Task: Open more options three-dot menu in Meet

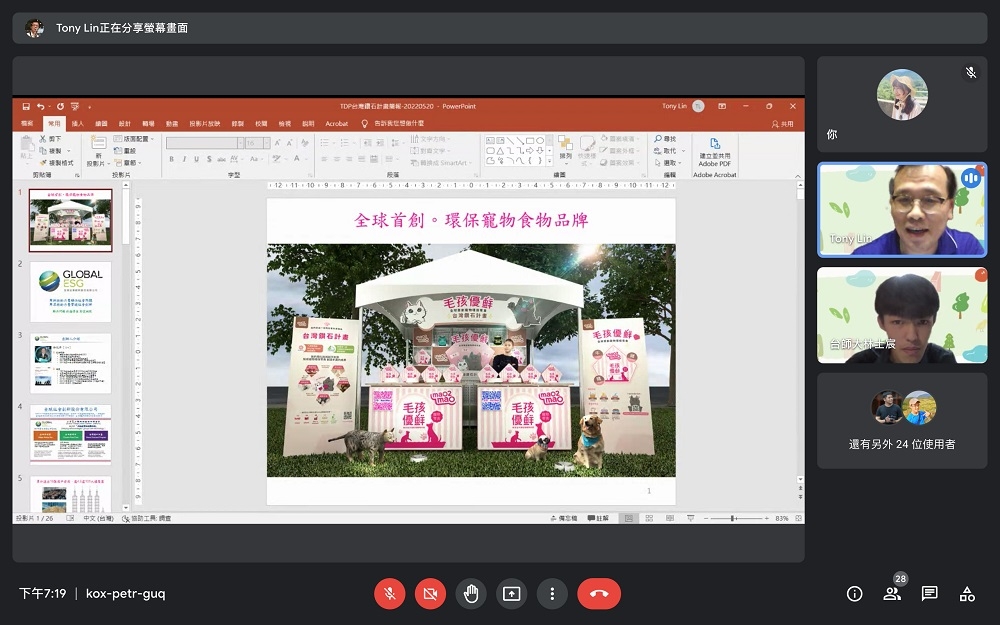Action: [x=552, y=594]
